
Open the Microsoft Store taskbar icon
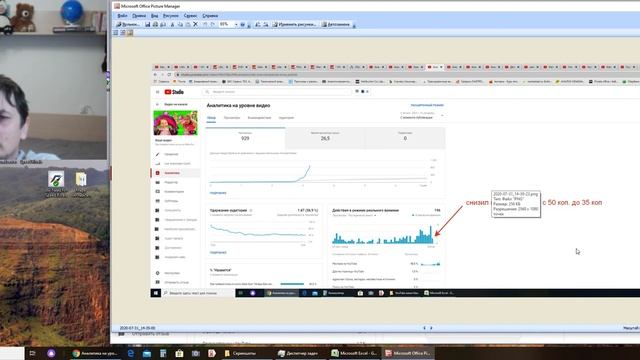coord(179,353)
